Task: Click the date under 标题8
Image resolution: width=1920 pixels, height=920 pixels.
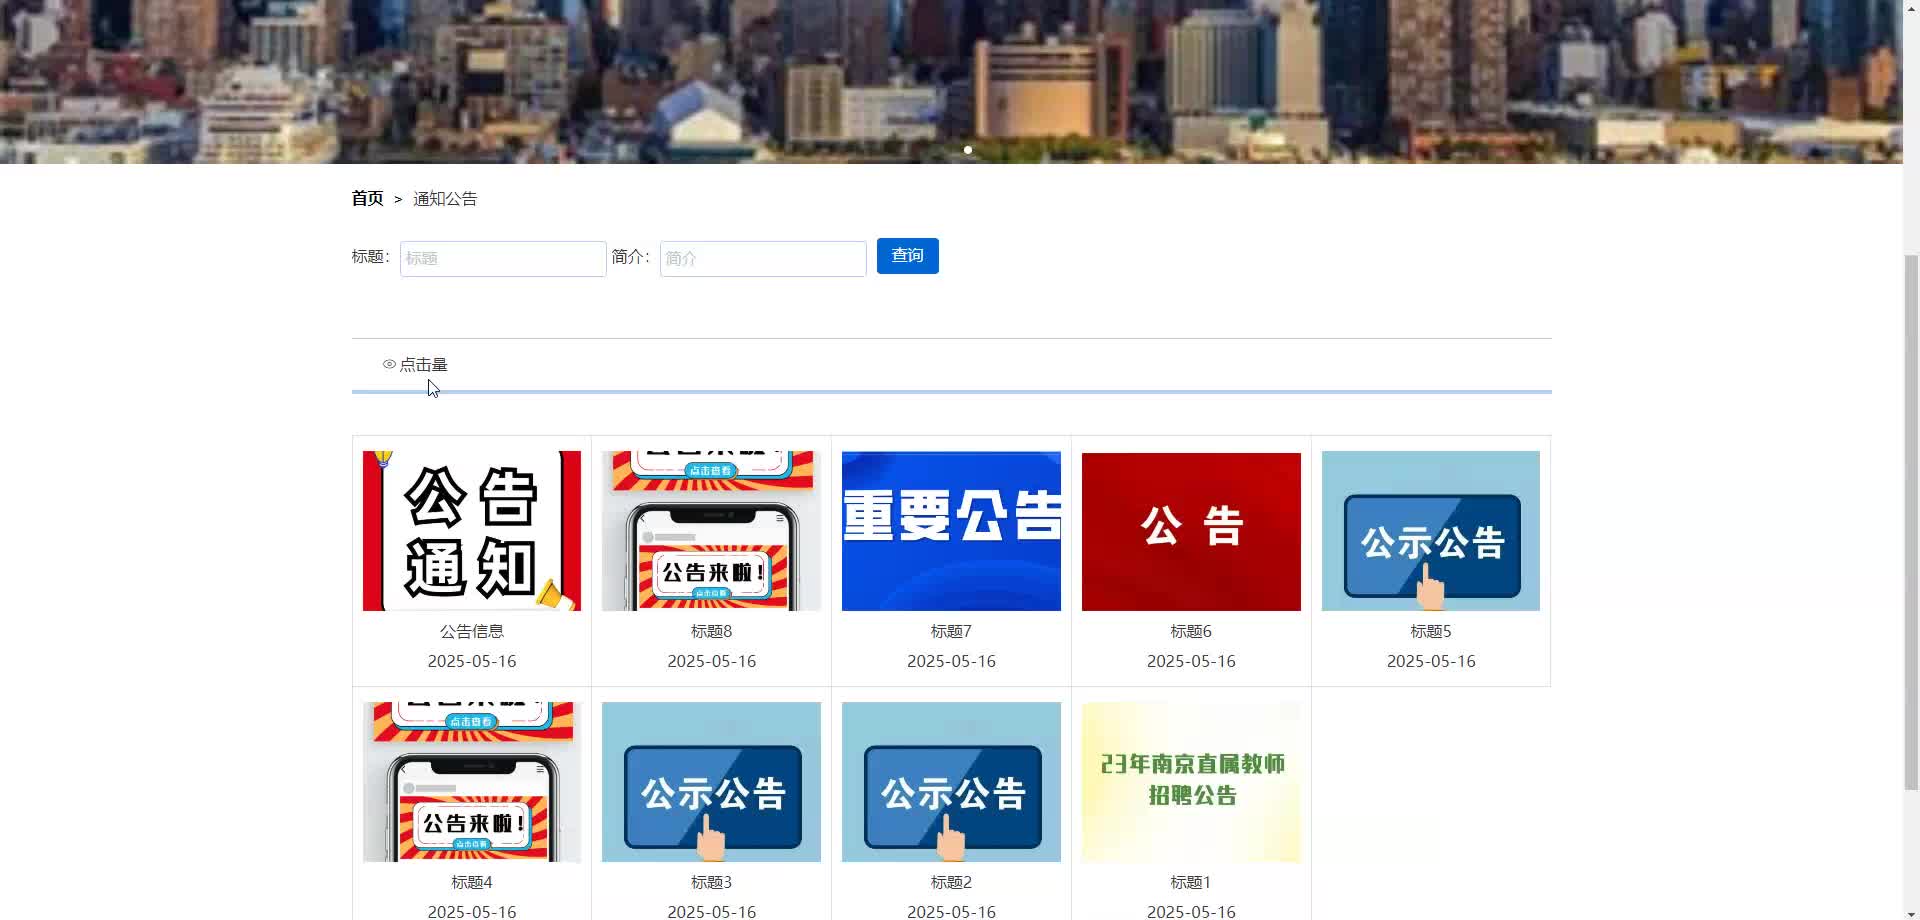Action: point(711,662)
